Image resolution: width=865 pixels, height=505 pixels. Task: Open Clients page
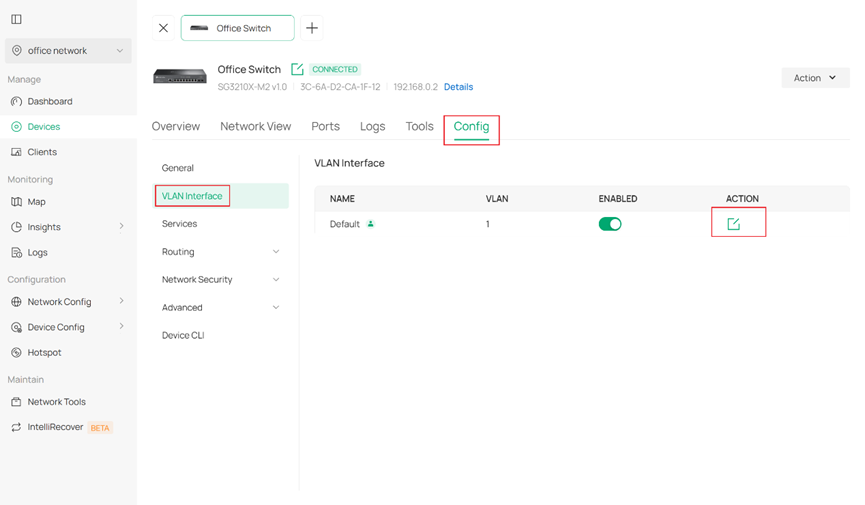42,152
